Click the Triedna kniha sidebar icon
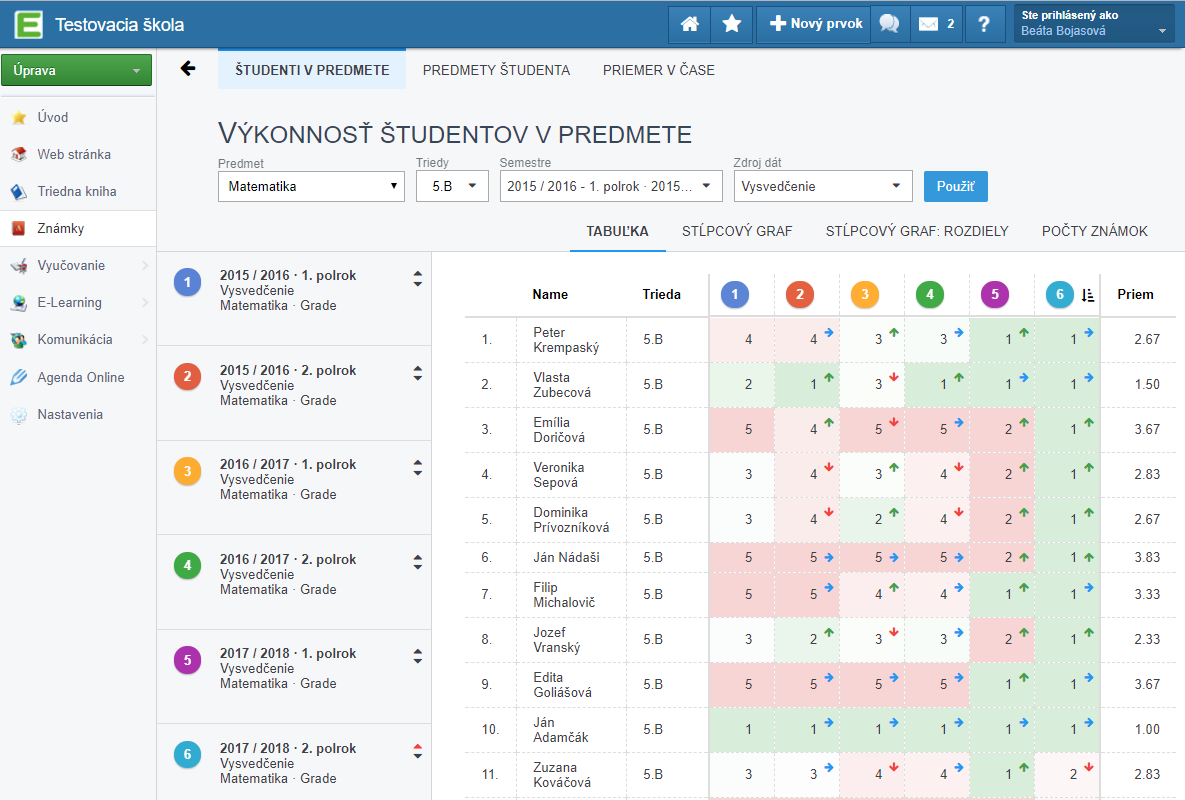The width and height of the screenshot is (1185, 800). [19, 191]
